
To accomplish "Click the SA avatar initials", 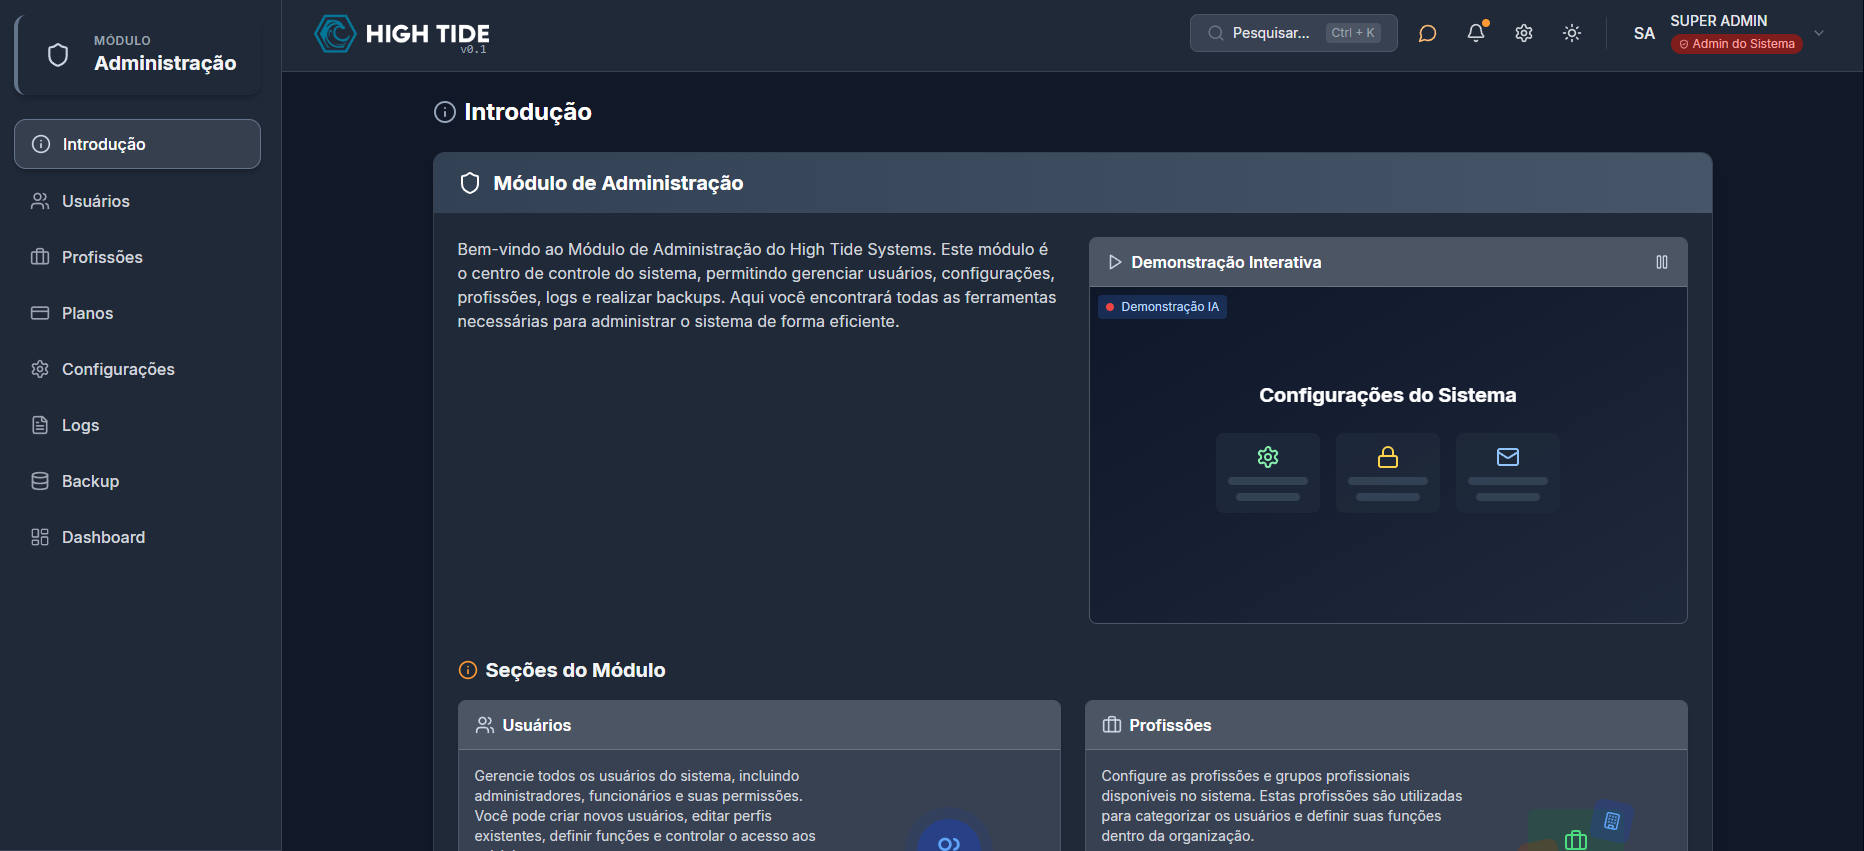I will pyautogui.click(x=1644, y=33).
